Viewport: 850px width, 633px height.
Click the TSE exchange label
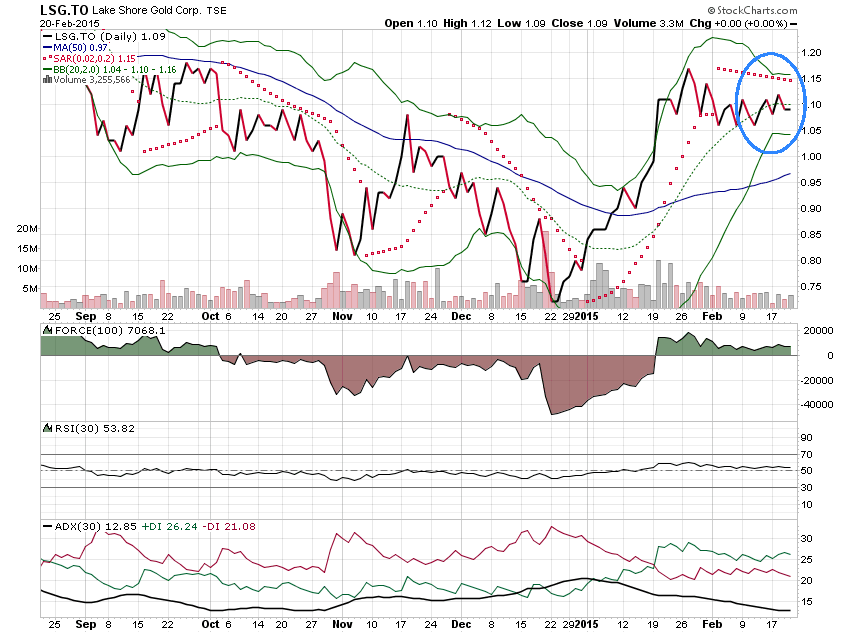tap(216, 11)
